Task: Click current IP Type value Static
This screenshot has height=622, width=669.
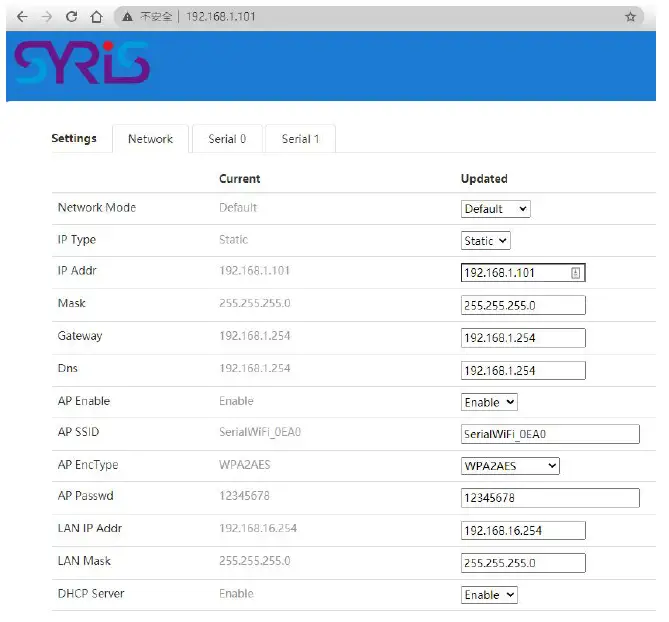Action: [233, 240]
